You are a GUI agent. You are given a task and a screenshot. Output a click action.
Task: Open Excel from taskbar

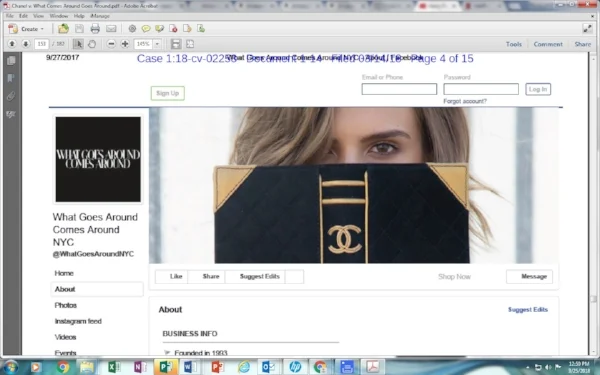pyautogui.click(x=114, y=367)
